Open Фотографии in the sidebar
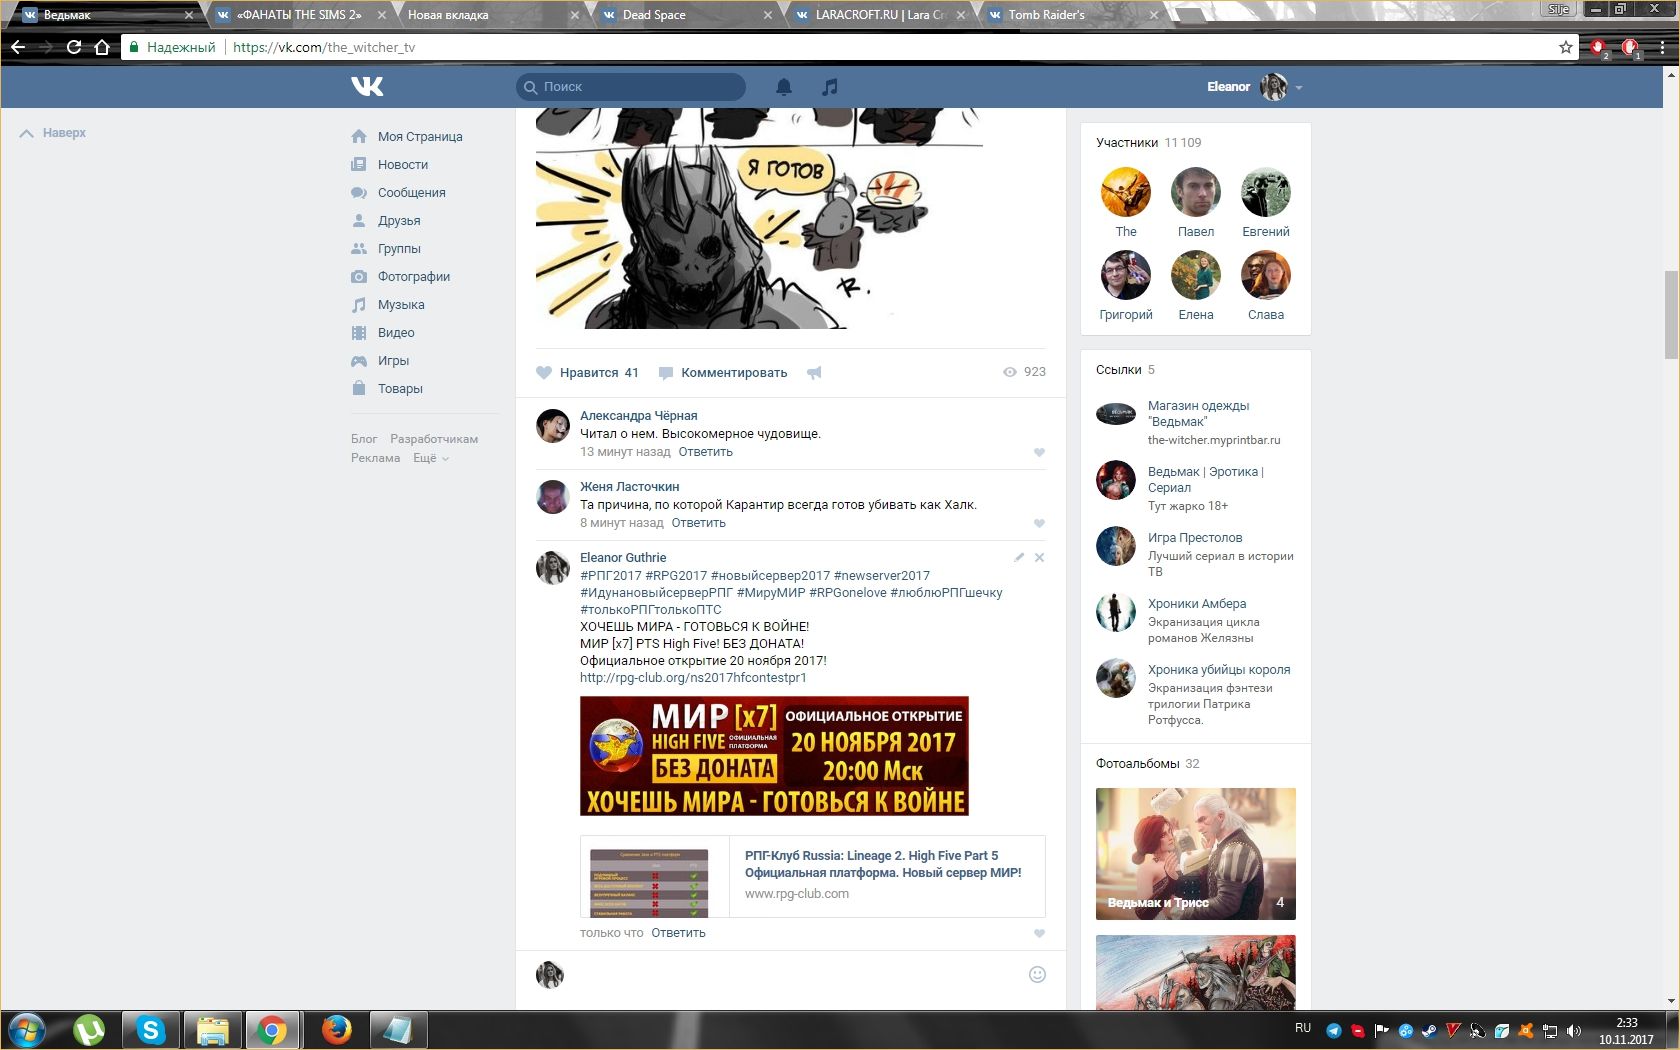The height and width of the screenshot is (1050, 1680). [x=413, y=277]
